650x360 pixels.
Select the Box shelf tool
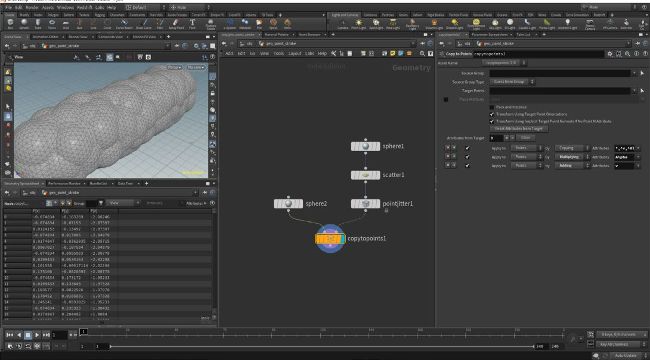[10, 24]
